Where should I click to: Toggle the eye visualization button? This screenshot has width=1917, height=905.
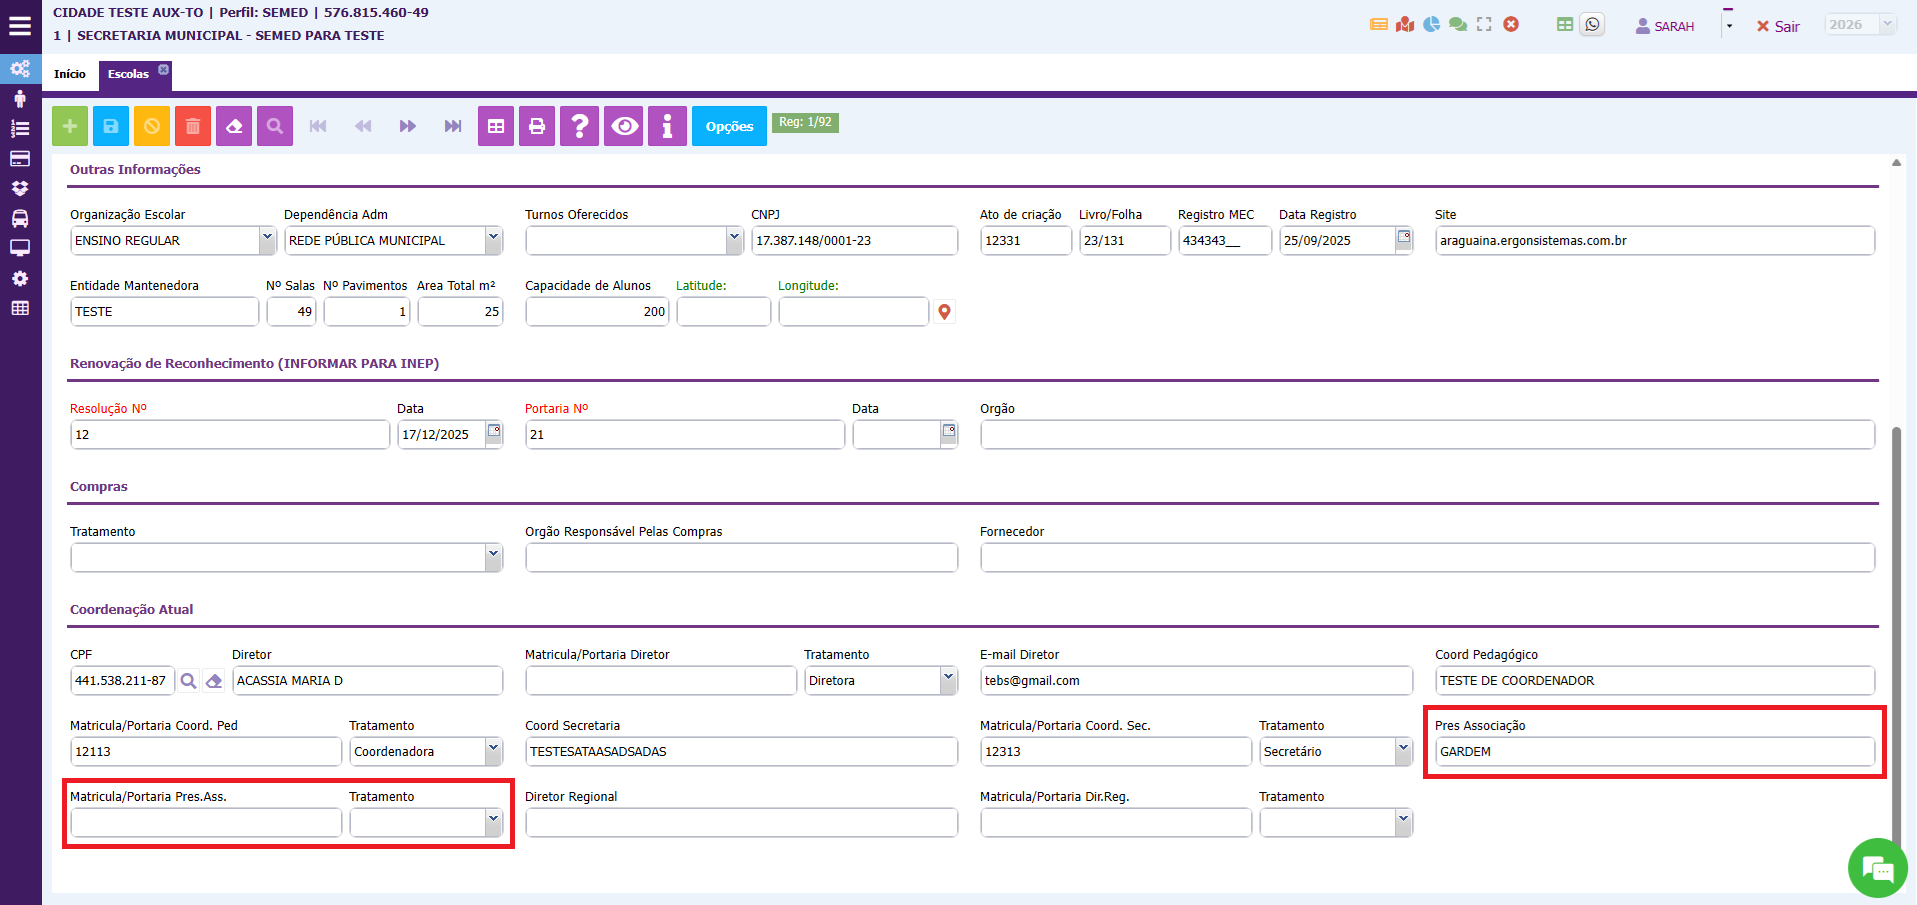pyautogui.click(x=625, y=126)
